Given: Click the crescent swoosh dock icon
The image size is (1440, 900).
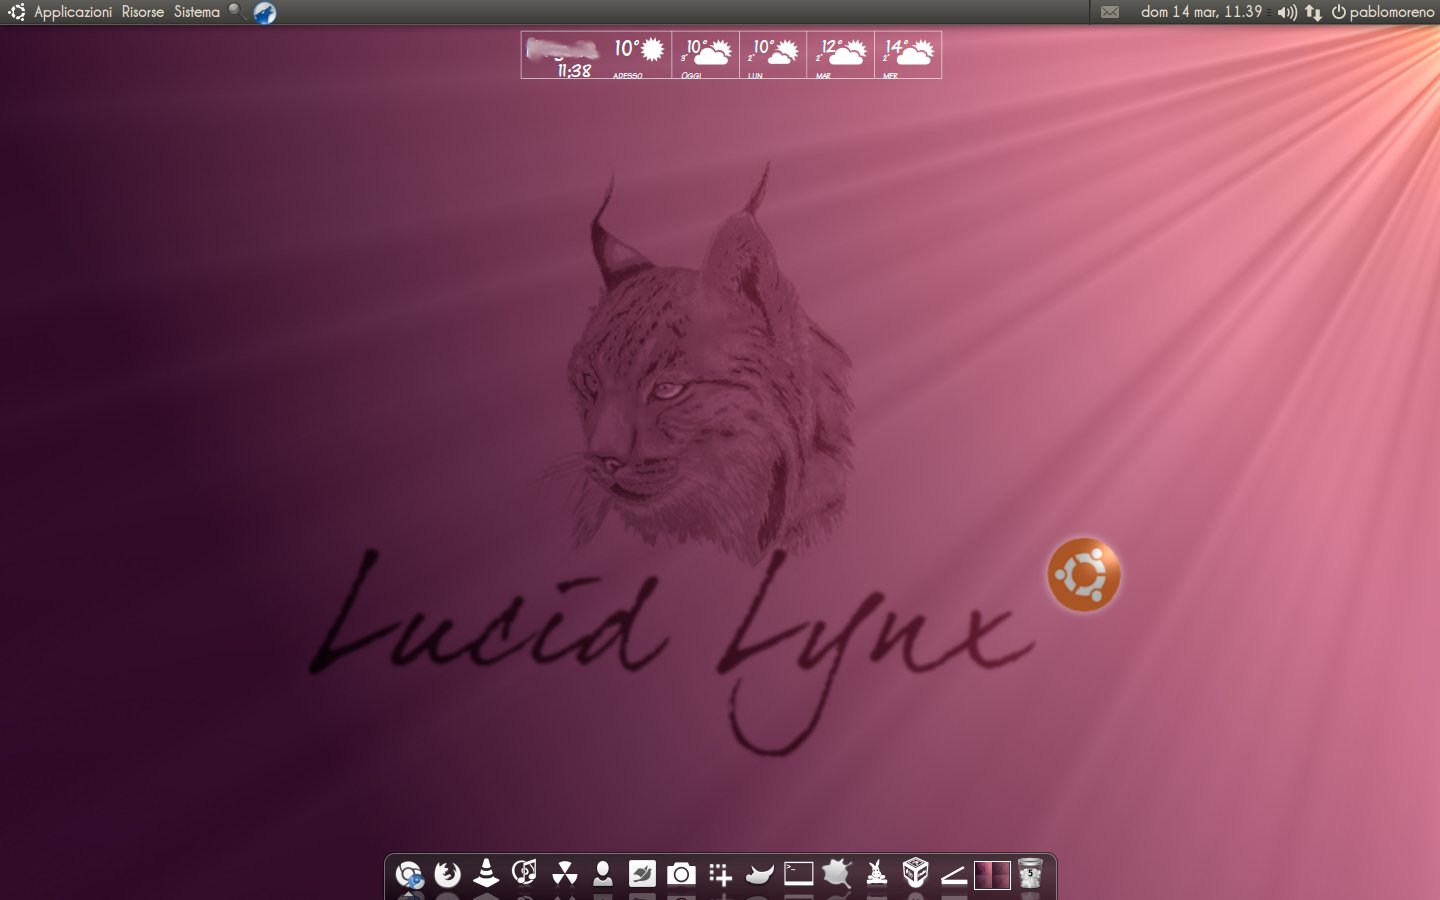Looking at the screenshot, I should pos(759,875).
